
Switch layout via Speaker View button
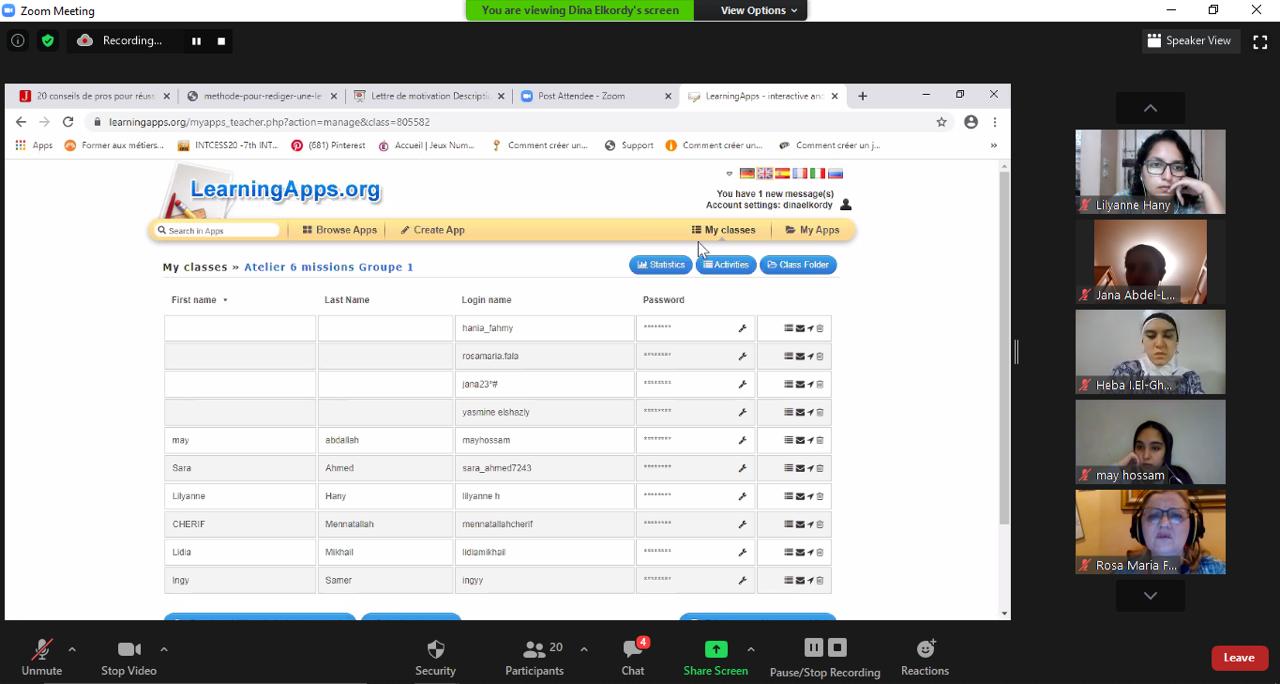1189,41
